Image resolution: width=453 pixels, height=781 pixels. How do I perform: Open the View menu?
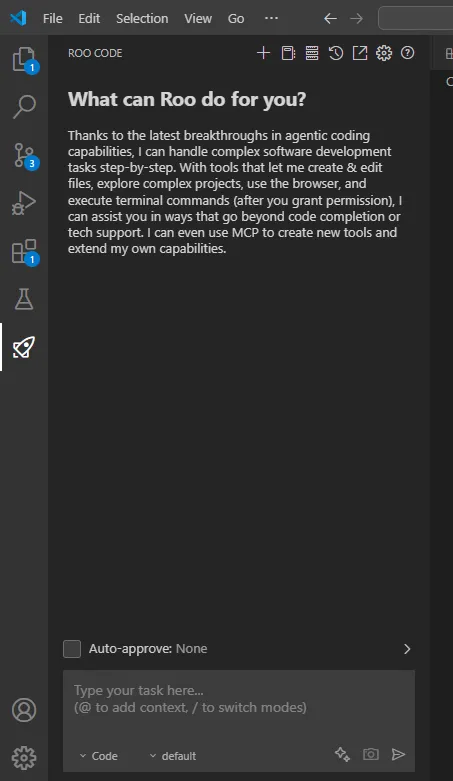(198, 18)
